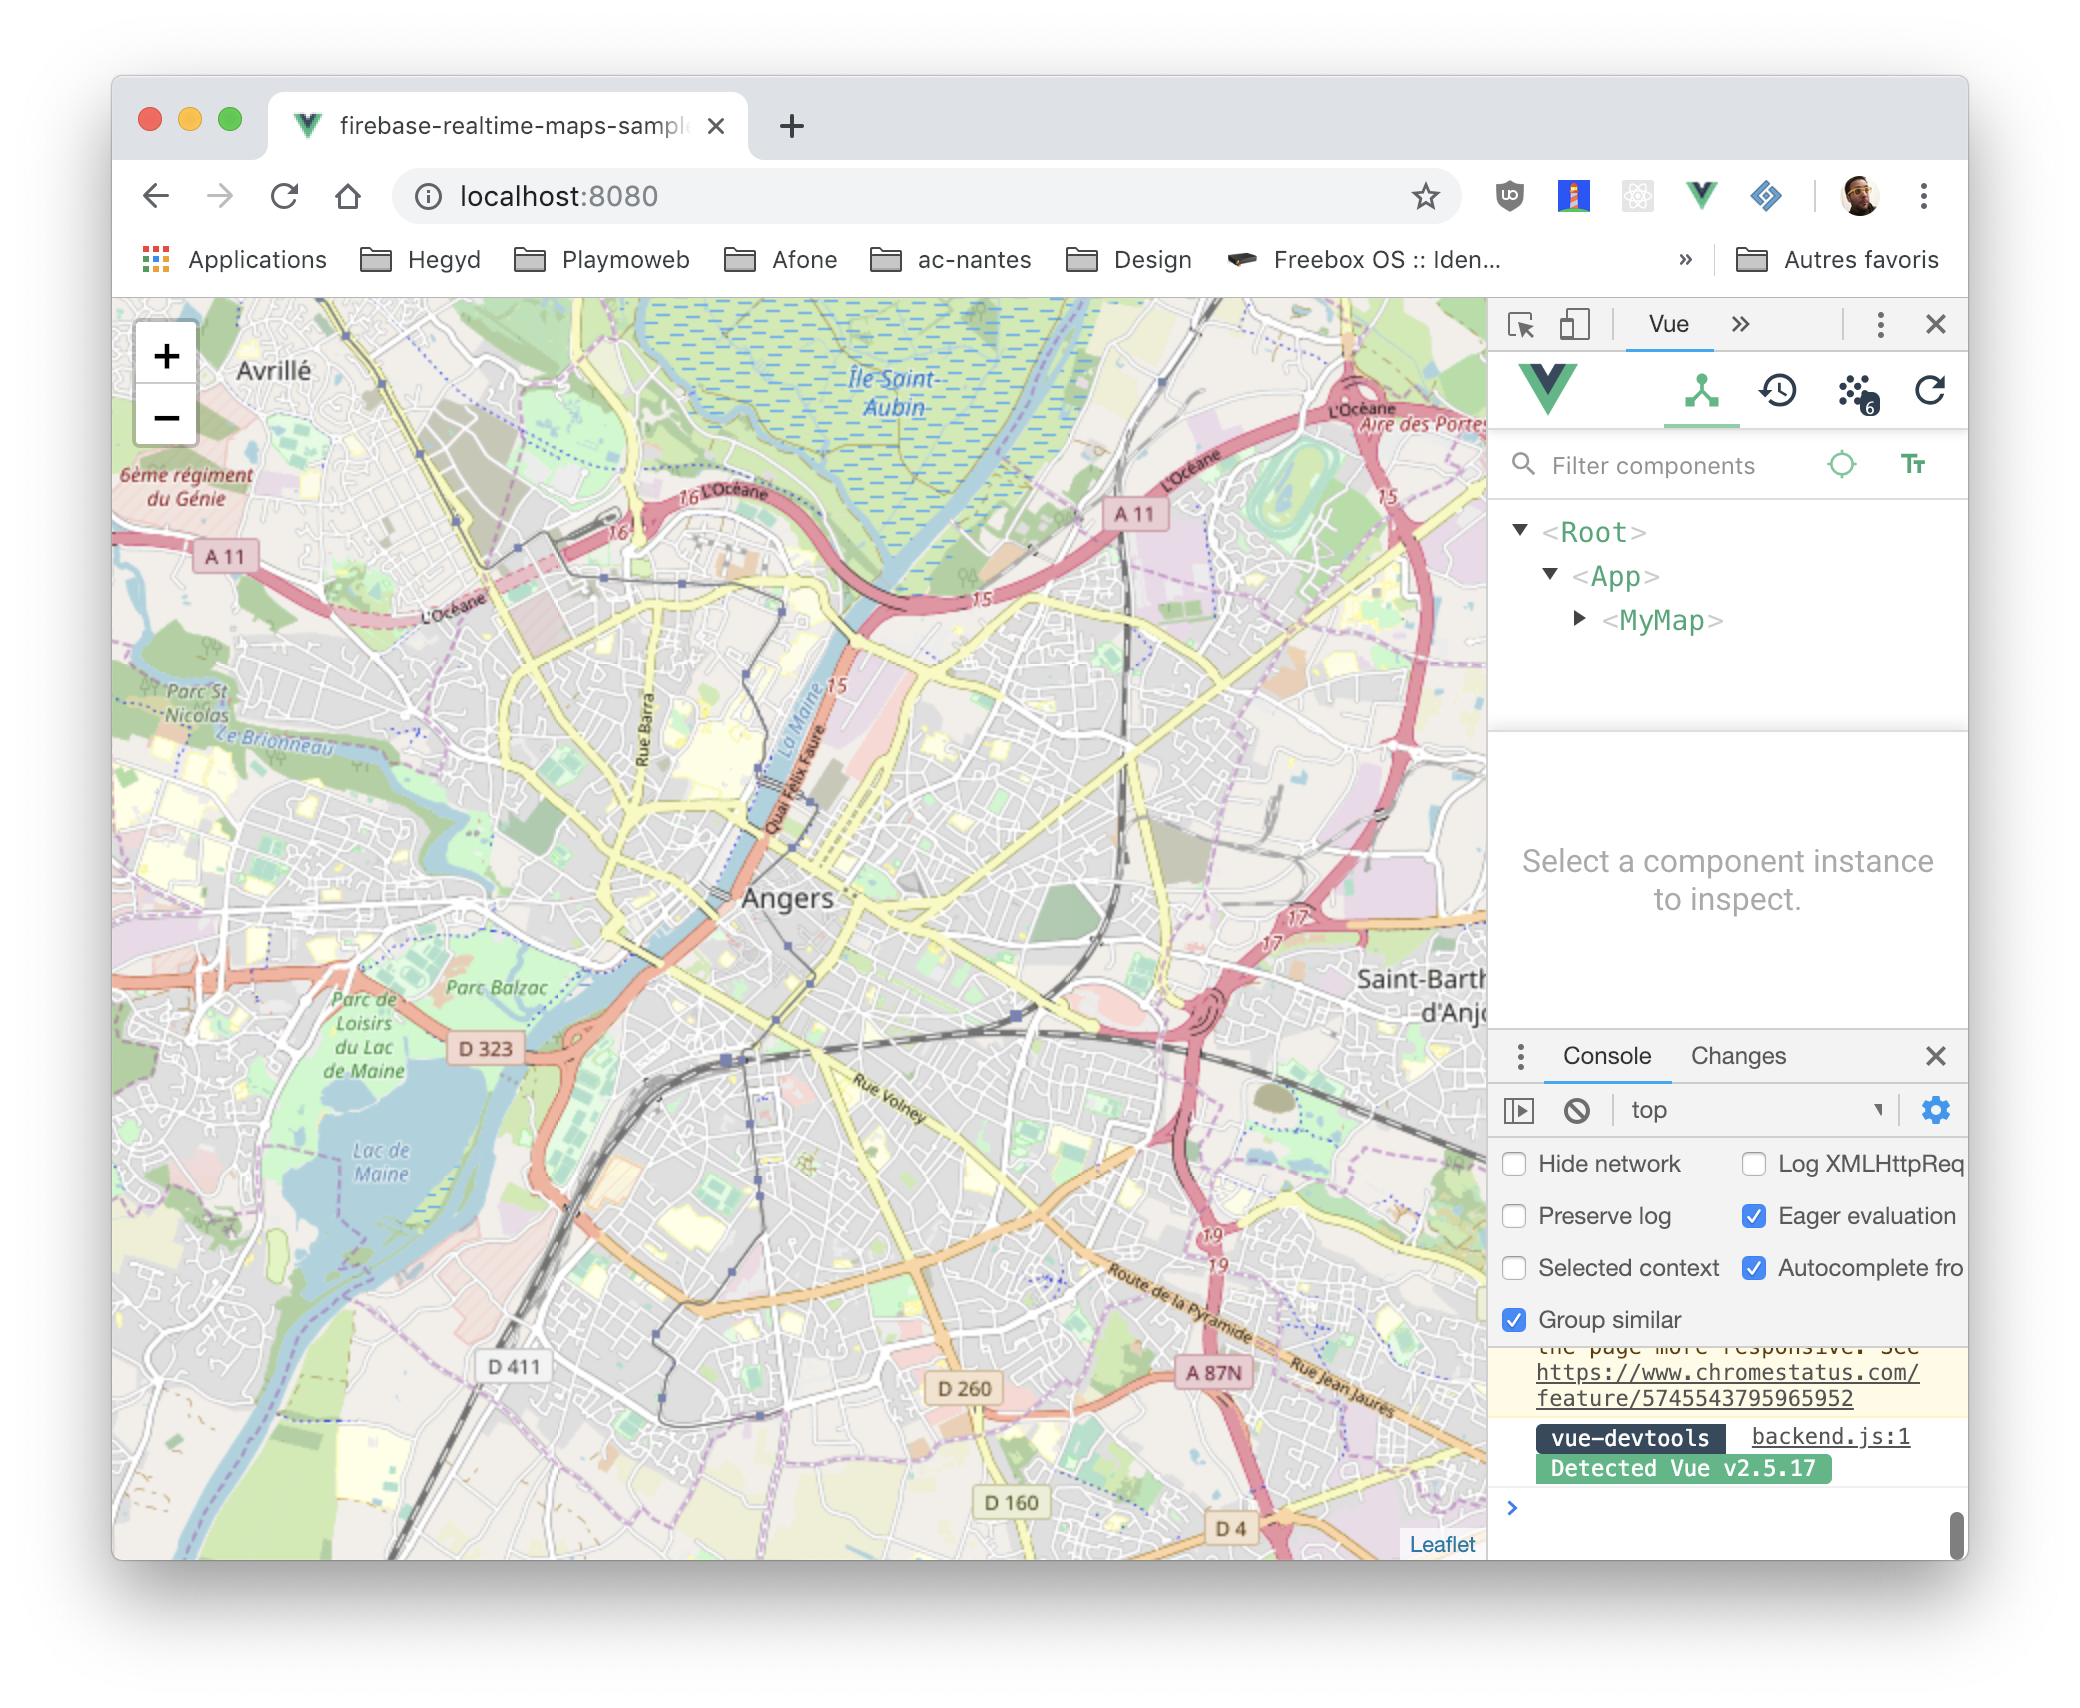Zoom in the map with plus button

tap(167, 356)
